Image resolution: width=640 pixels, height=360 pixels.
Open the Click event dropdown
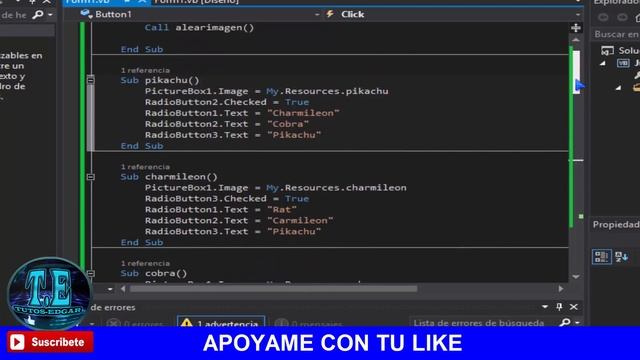tap(578, 14)
